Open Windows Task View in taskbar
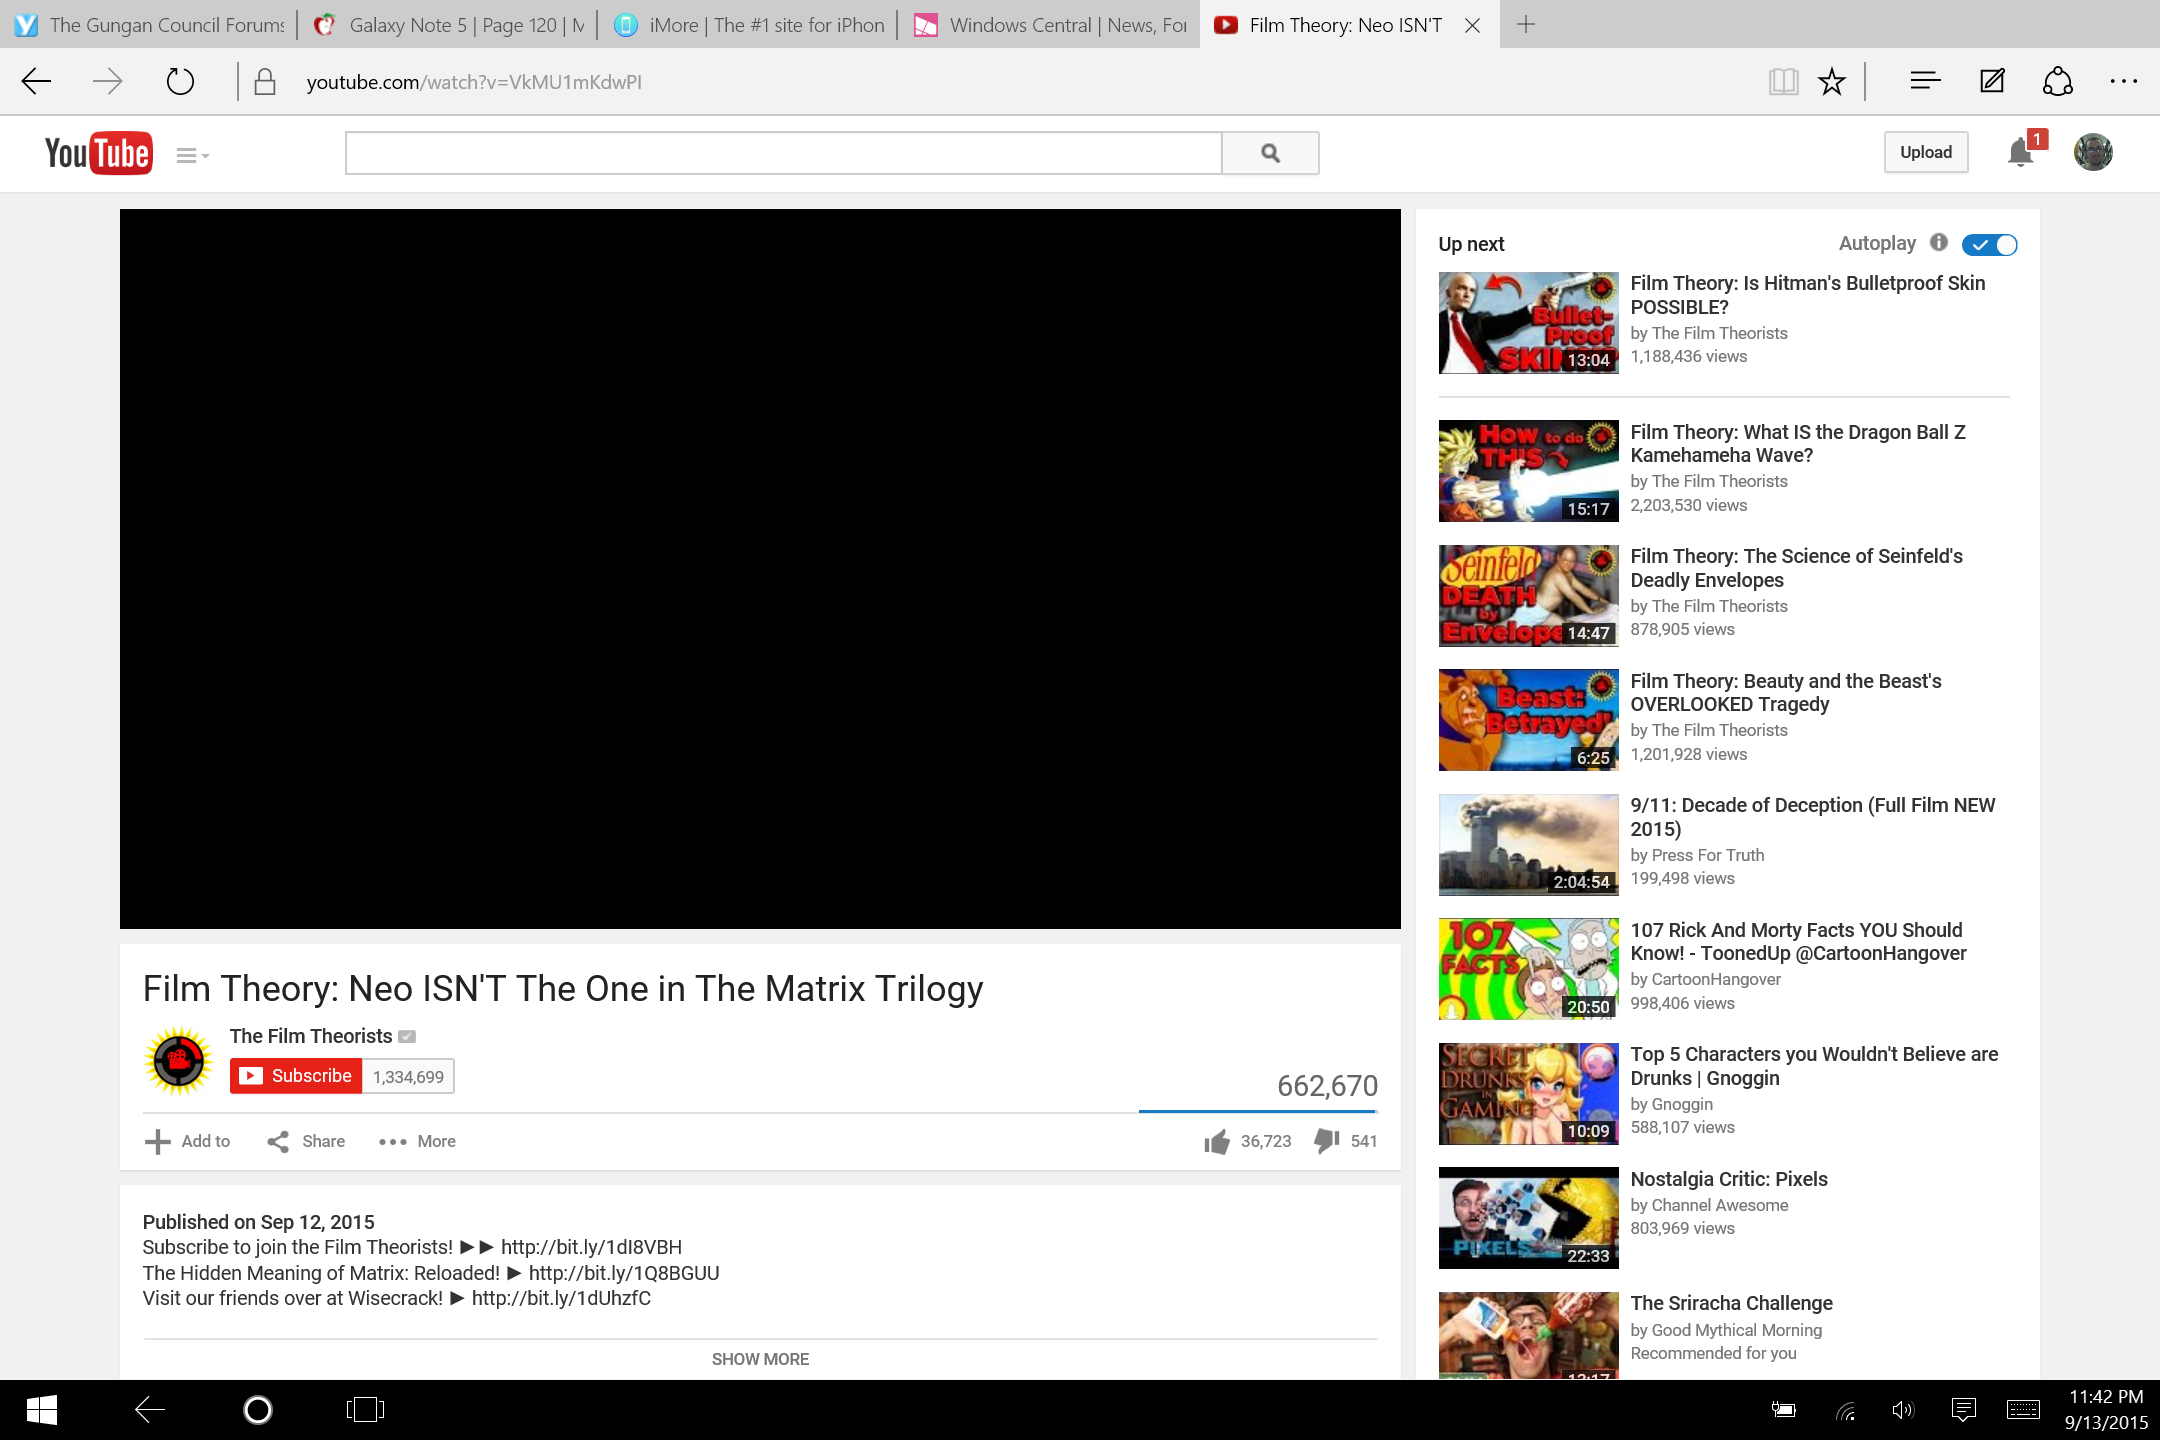Viewport: 2160px width, 1440px height. click(365, 1410)
